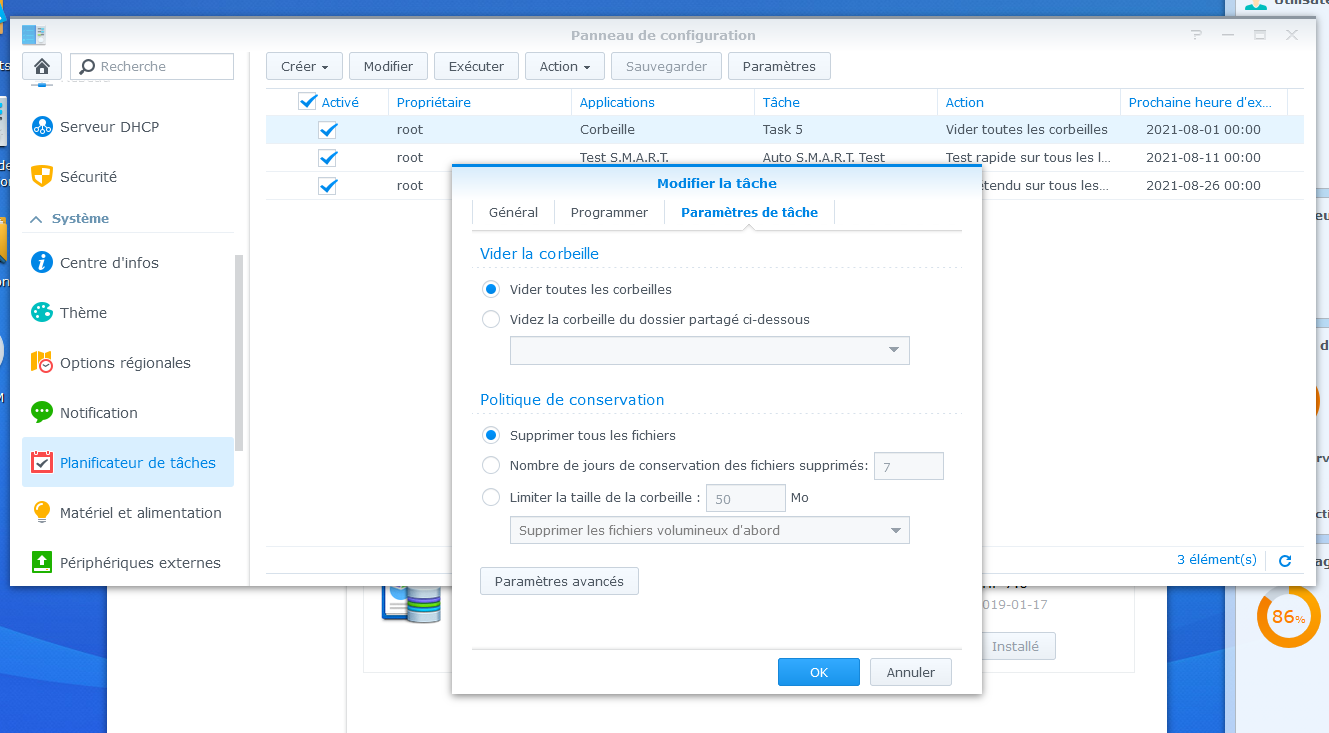The image size is (1329, 733).
Task: Expand the Action dropdown in toolbar
Action: click(x=564, y=67)
